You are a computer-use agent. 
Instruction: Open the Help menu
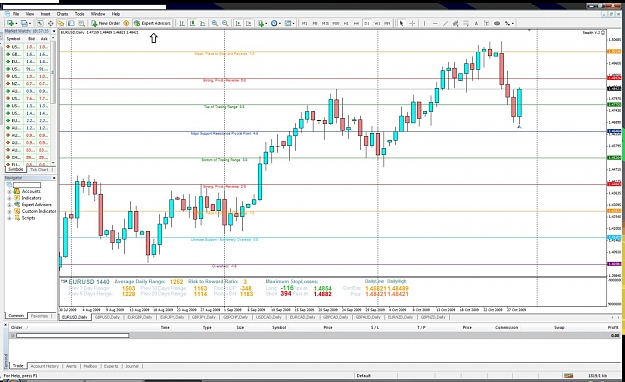[x=116, y=14]
